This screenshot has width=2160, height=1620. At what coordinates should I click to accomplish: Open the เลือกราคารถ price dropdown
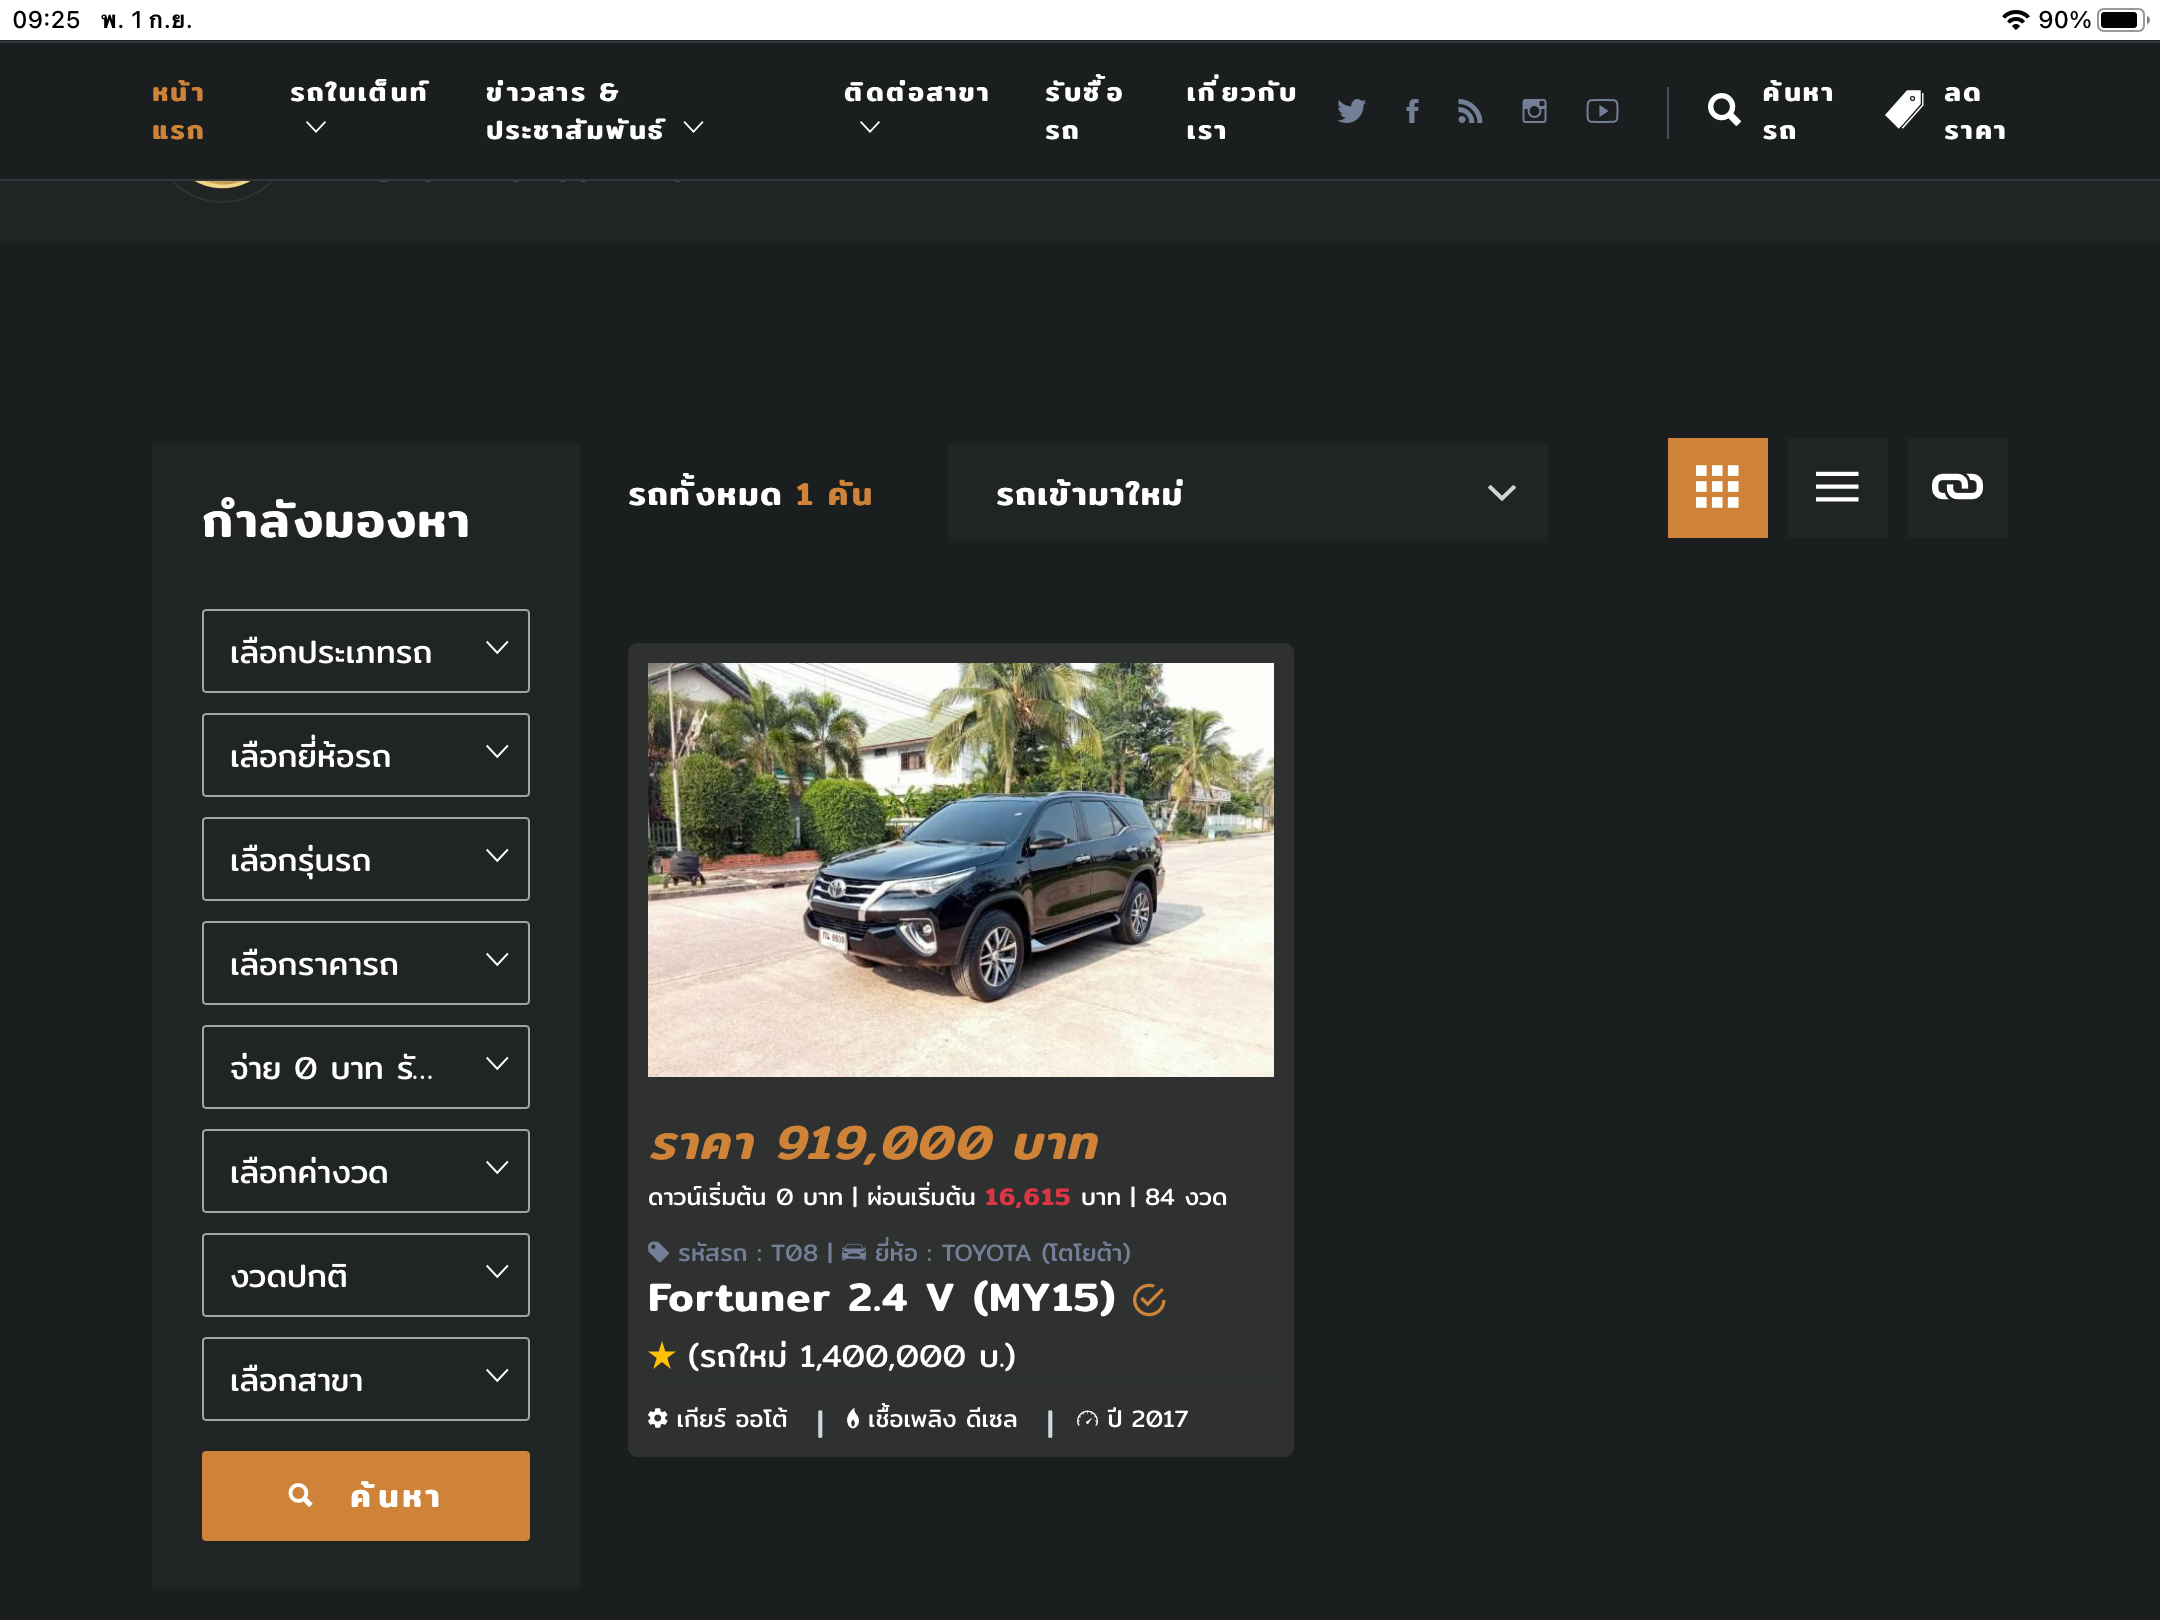(366, 963)
